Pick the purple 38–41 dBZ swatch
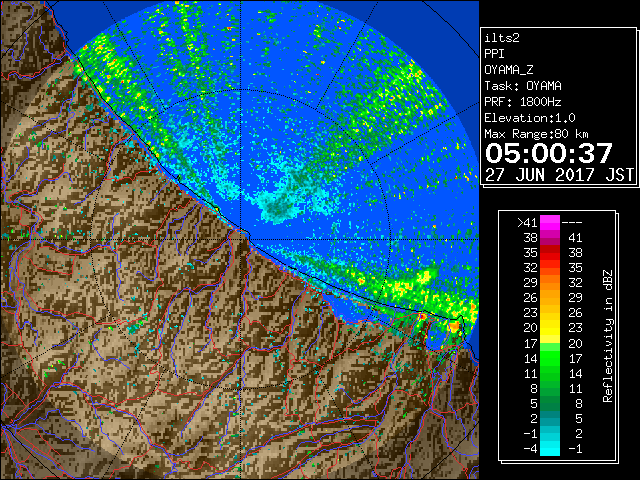 click(550, 238)
